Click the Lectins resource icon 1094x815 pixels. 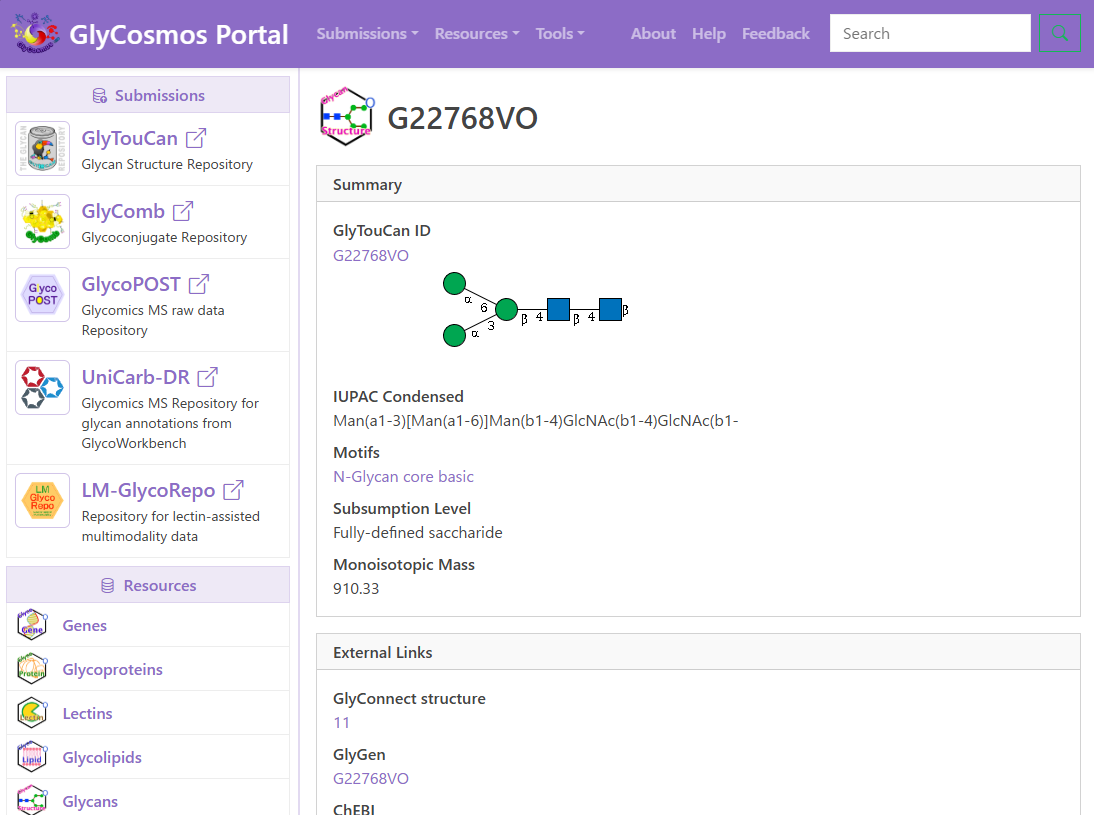(32, 714)
